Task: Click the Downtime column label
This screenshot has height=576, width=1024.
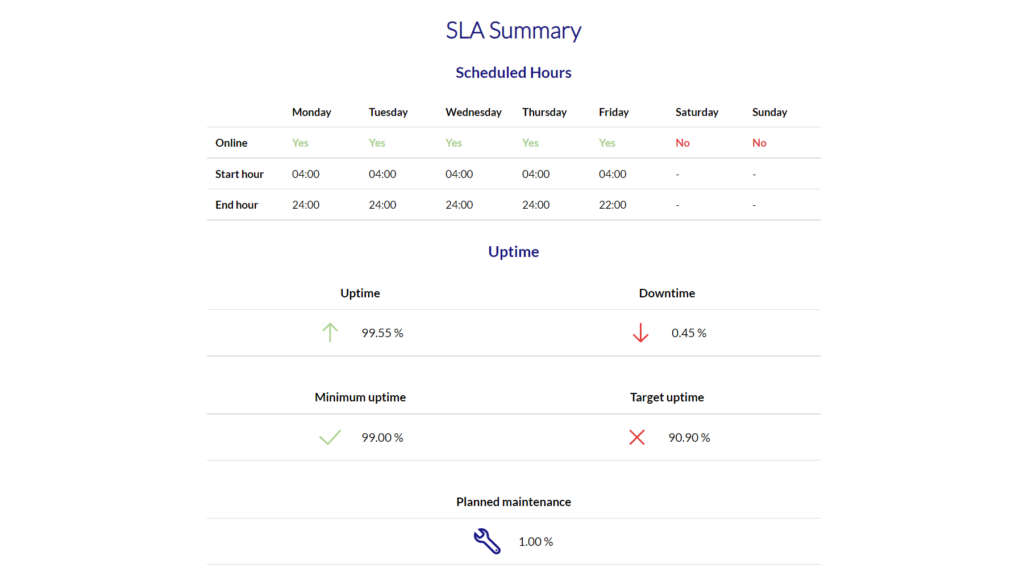Action: (x=667, y=293)
